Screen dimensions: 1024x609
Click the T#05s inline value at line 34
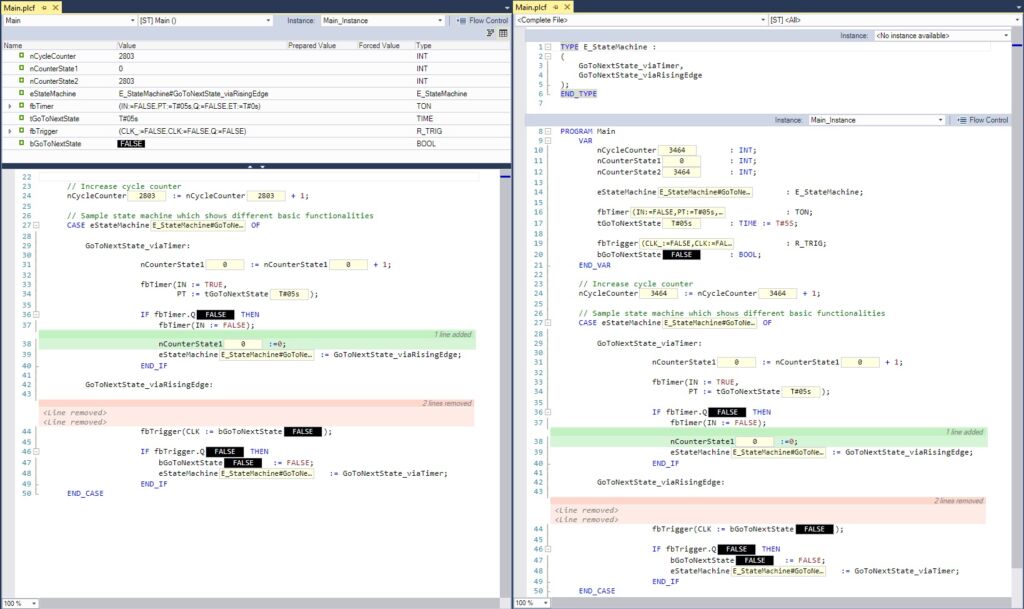click(x=288, y=294)
